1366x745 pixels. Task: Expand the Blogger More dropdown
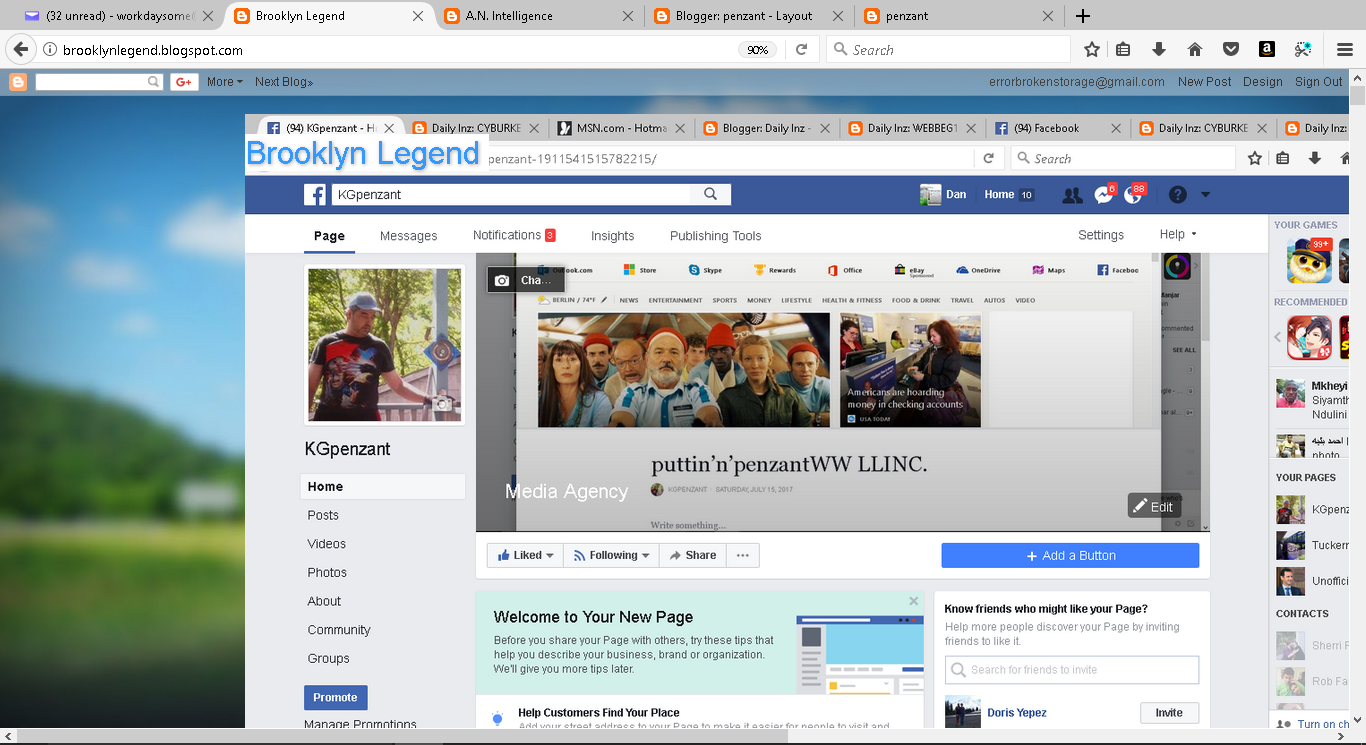[224, 82]
